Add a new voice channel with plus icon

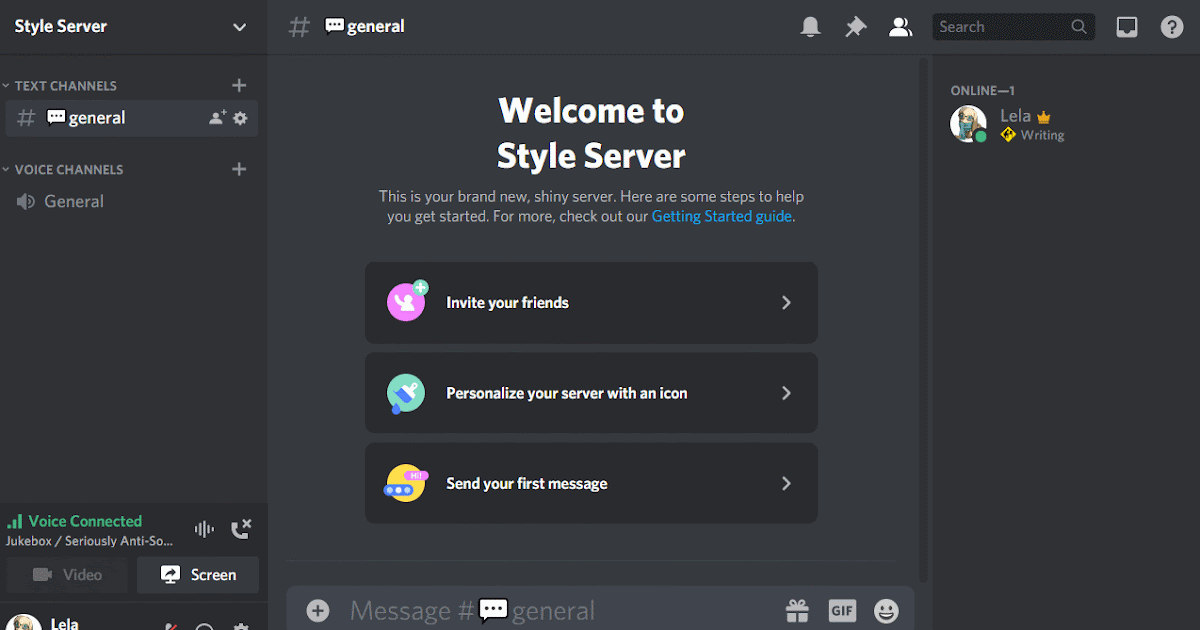tap(239, 170)
